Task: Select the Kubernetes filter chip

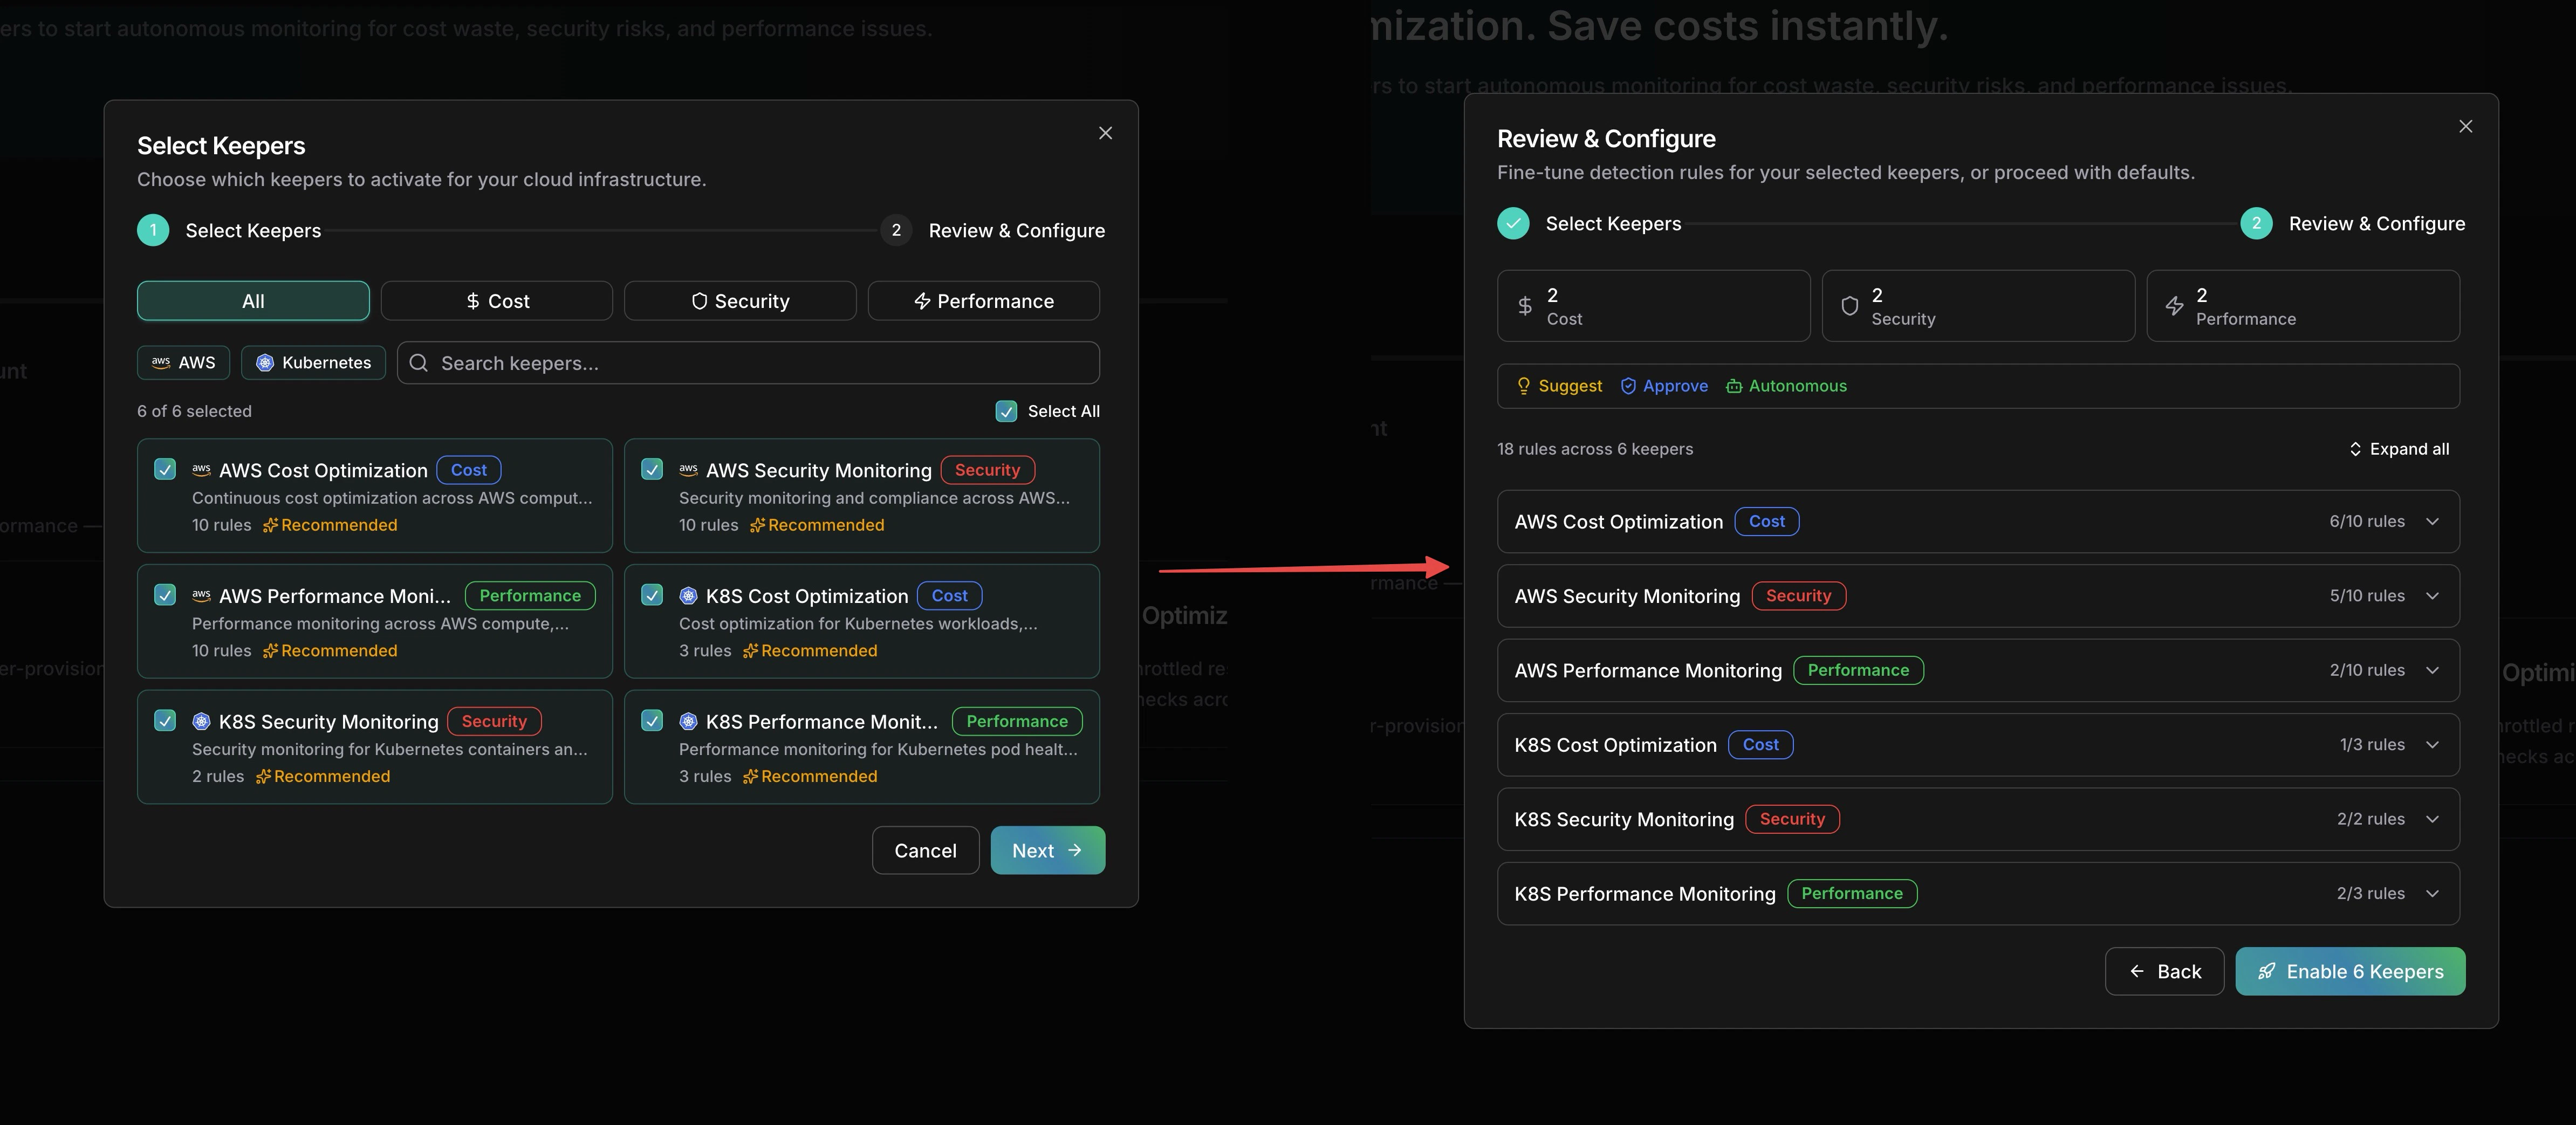Action: pos(313,362)
